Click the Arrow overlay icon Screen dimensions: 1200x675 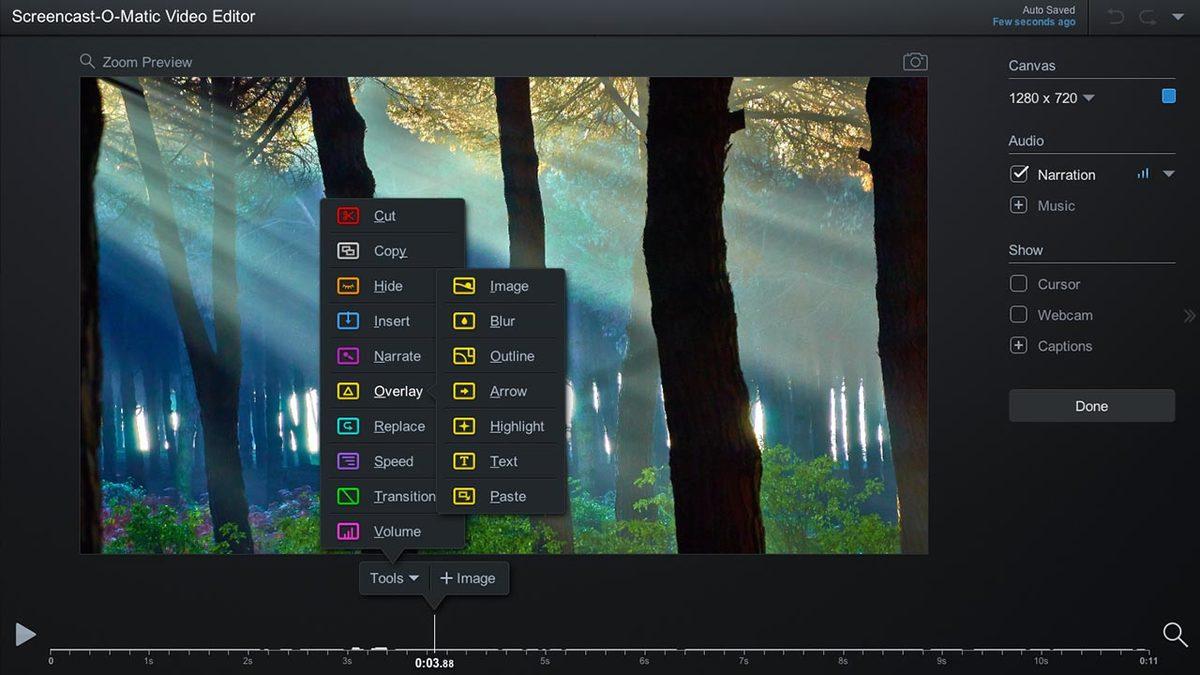[x=464, y=391]
